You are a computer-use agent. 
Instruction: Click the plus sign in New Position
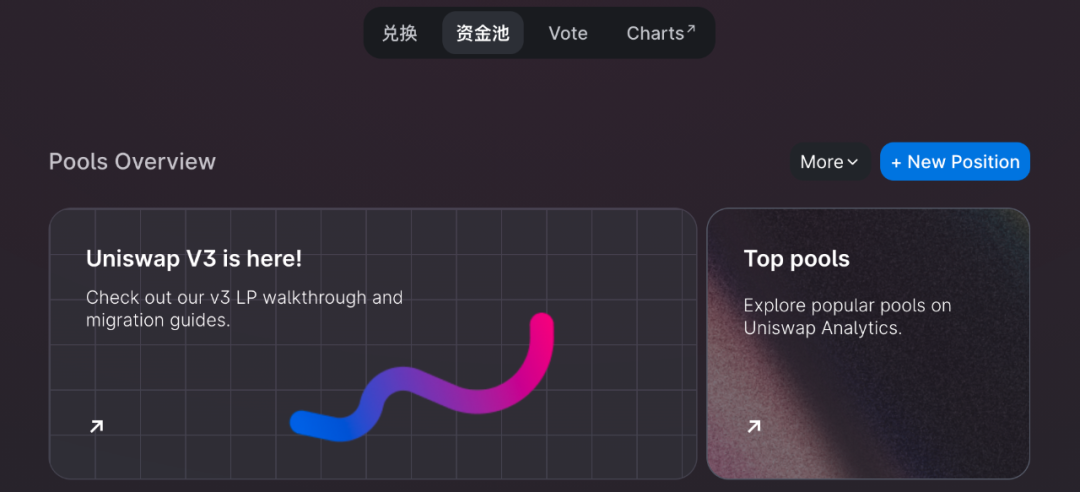pos(896,163)
